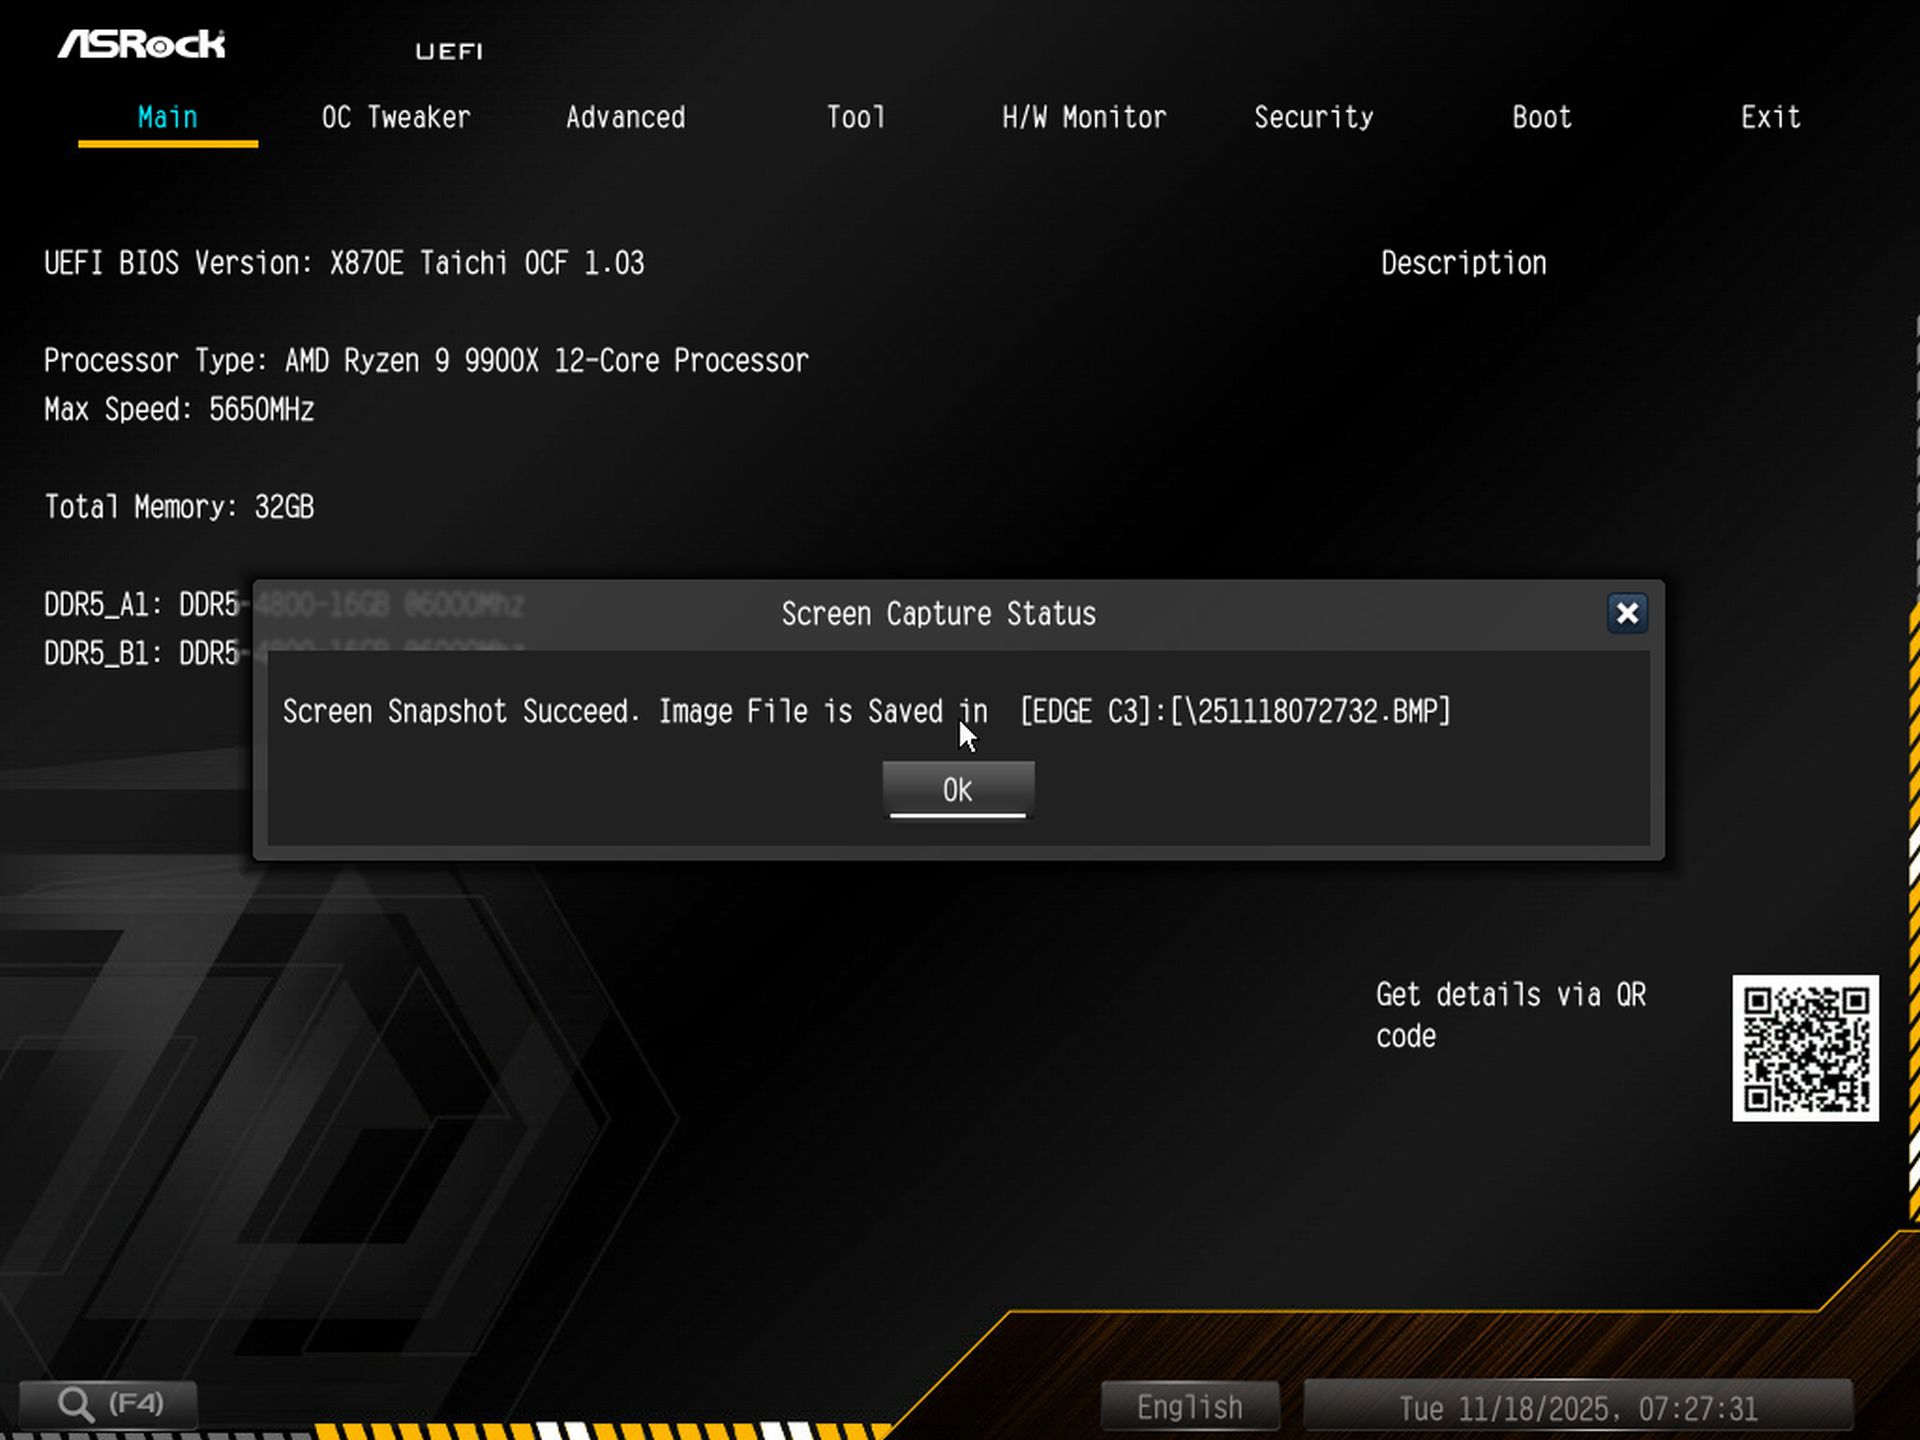Click the Total Memory 32GB line
The height and width of the screenshot is (1440, 1920).
coord(178,507)
